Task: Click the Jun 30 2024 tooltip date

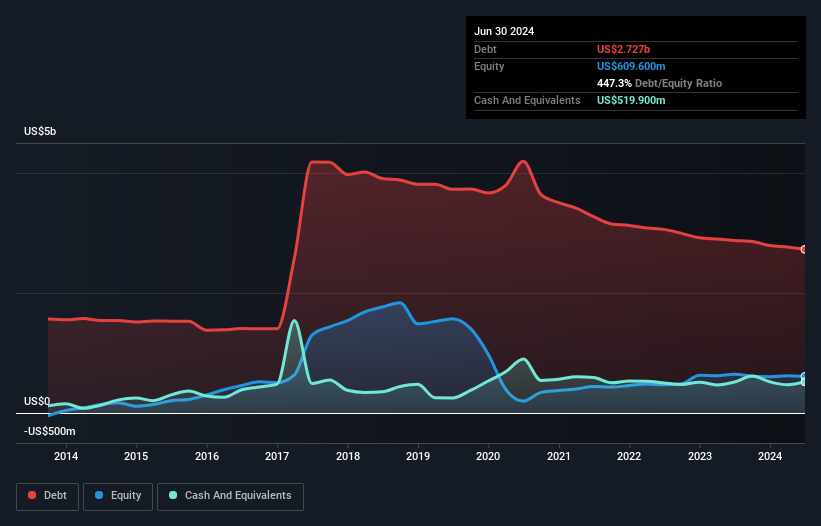Action: click(x=504, y=31)
